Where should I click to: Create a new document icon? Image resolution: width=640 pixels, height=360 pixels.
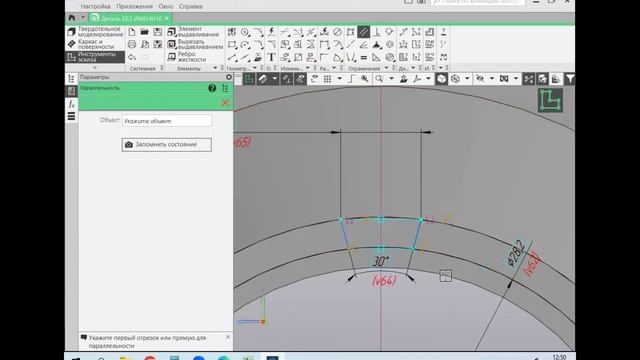(x=132, y=32)
